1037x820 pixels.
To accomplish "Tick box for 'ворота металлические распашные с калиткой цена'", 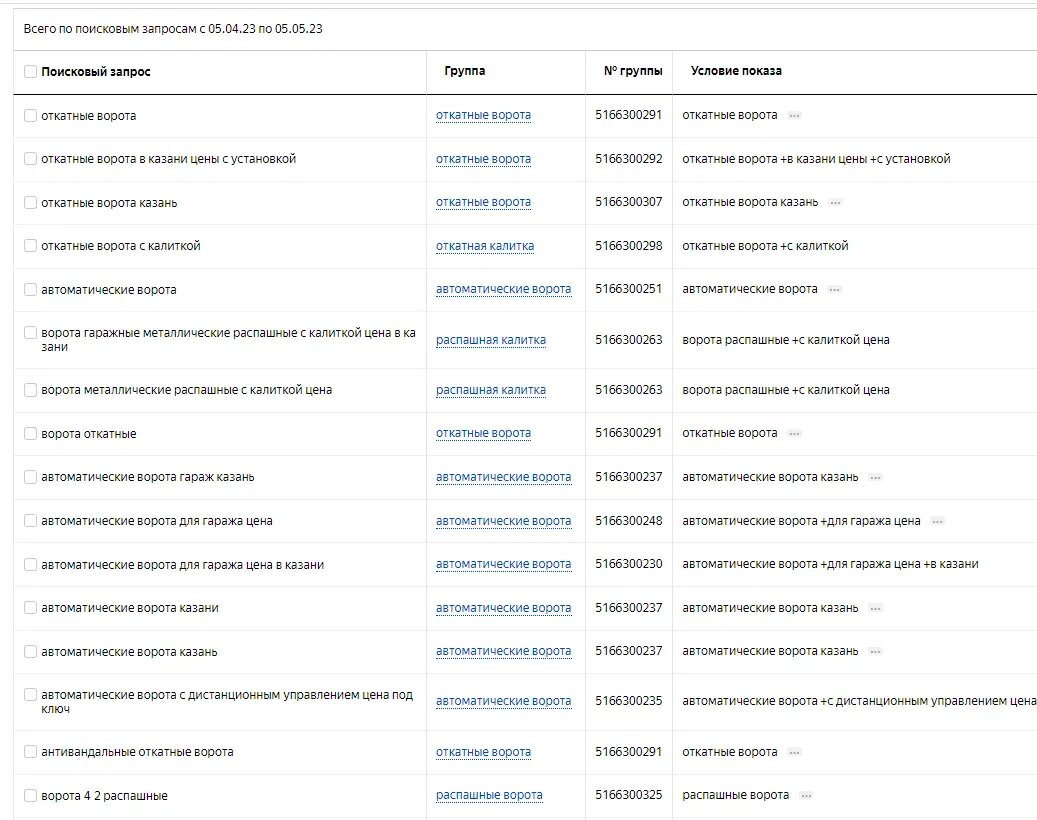I will click(30, 390).
